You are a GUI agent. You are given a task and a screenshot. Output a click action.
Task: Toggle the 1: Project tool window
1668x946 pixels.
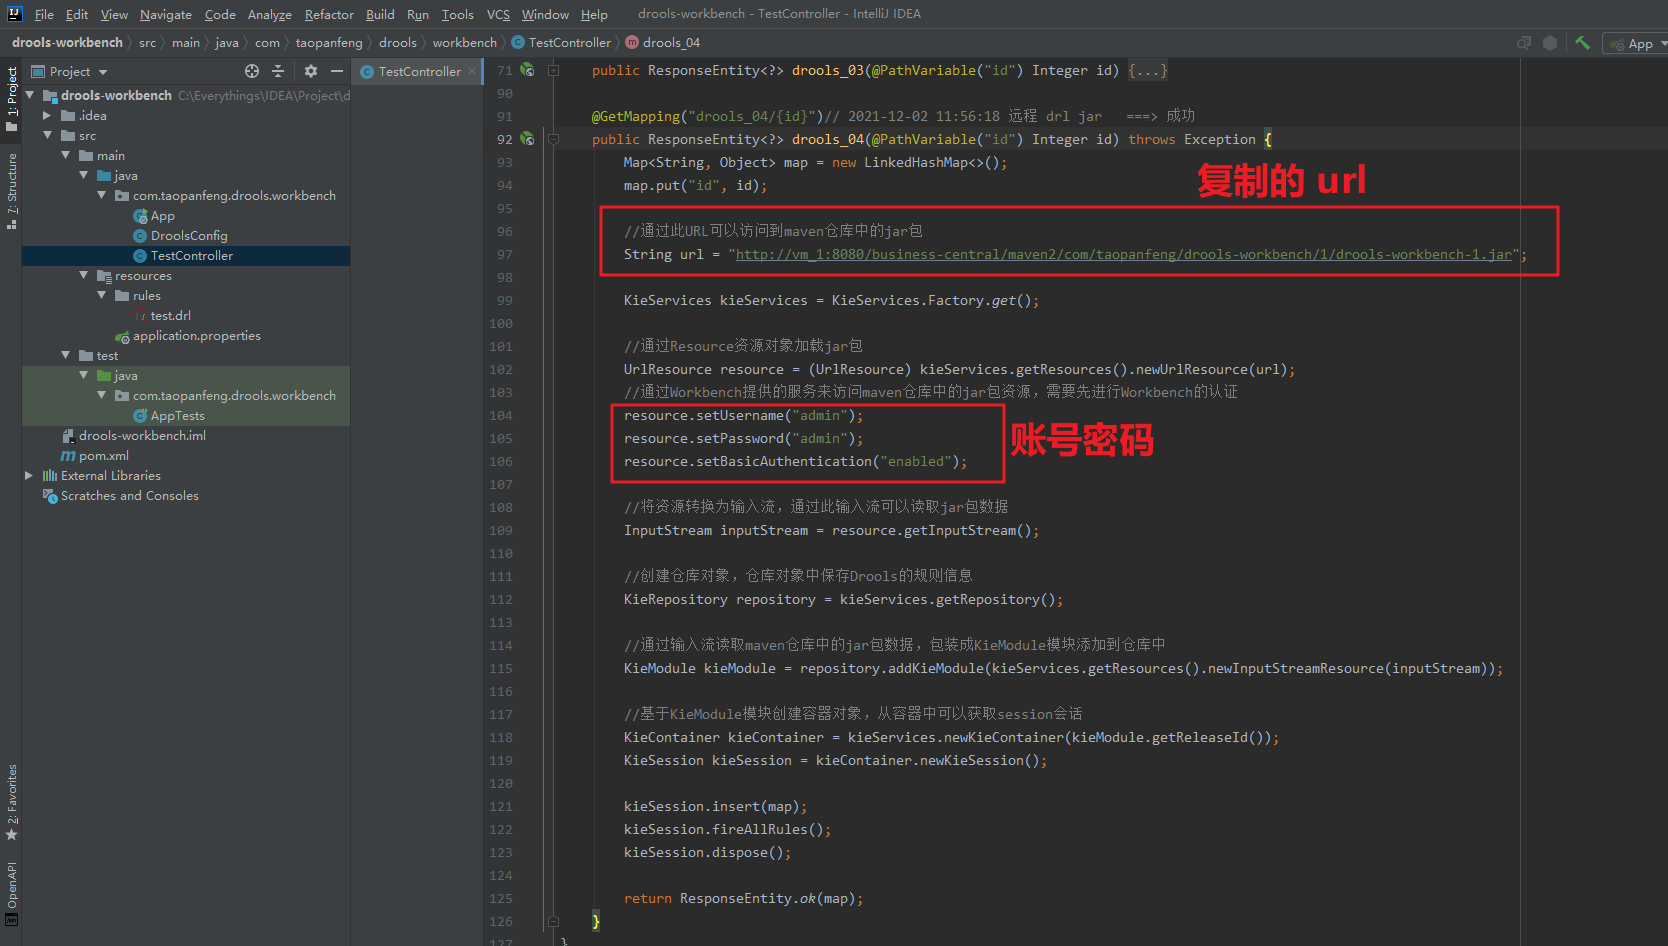click(x=11, y=98)
